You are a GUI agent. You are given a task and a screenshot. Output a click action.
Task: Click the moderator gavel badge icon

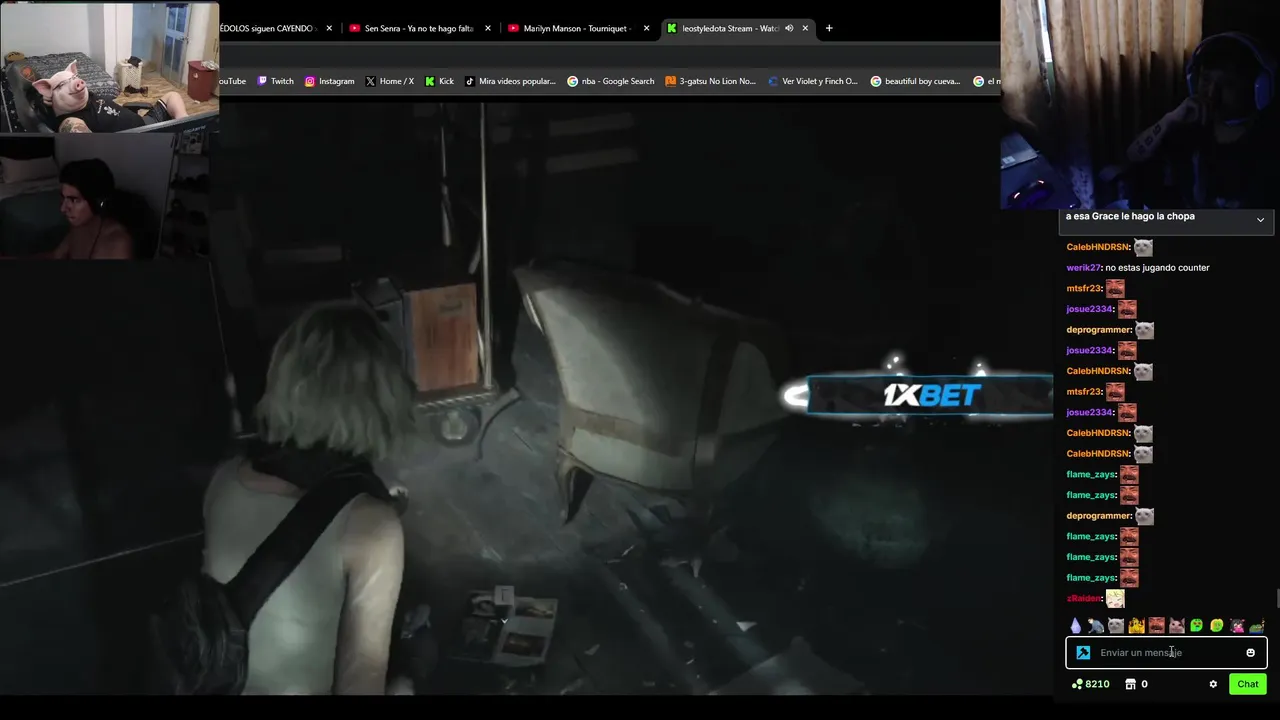(x=1083, y=653)
